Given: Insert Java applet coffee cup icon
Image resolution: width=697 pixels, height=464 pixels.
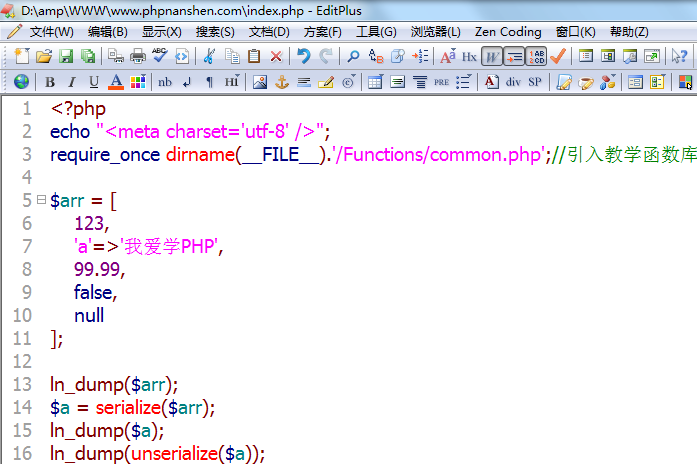Looking at the screenshot, I should coord(586,82).
